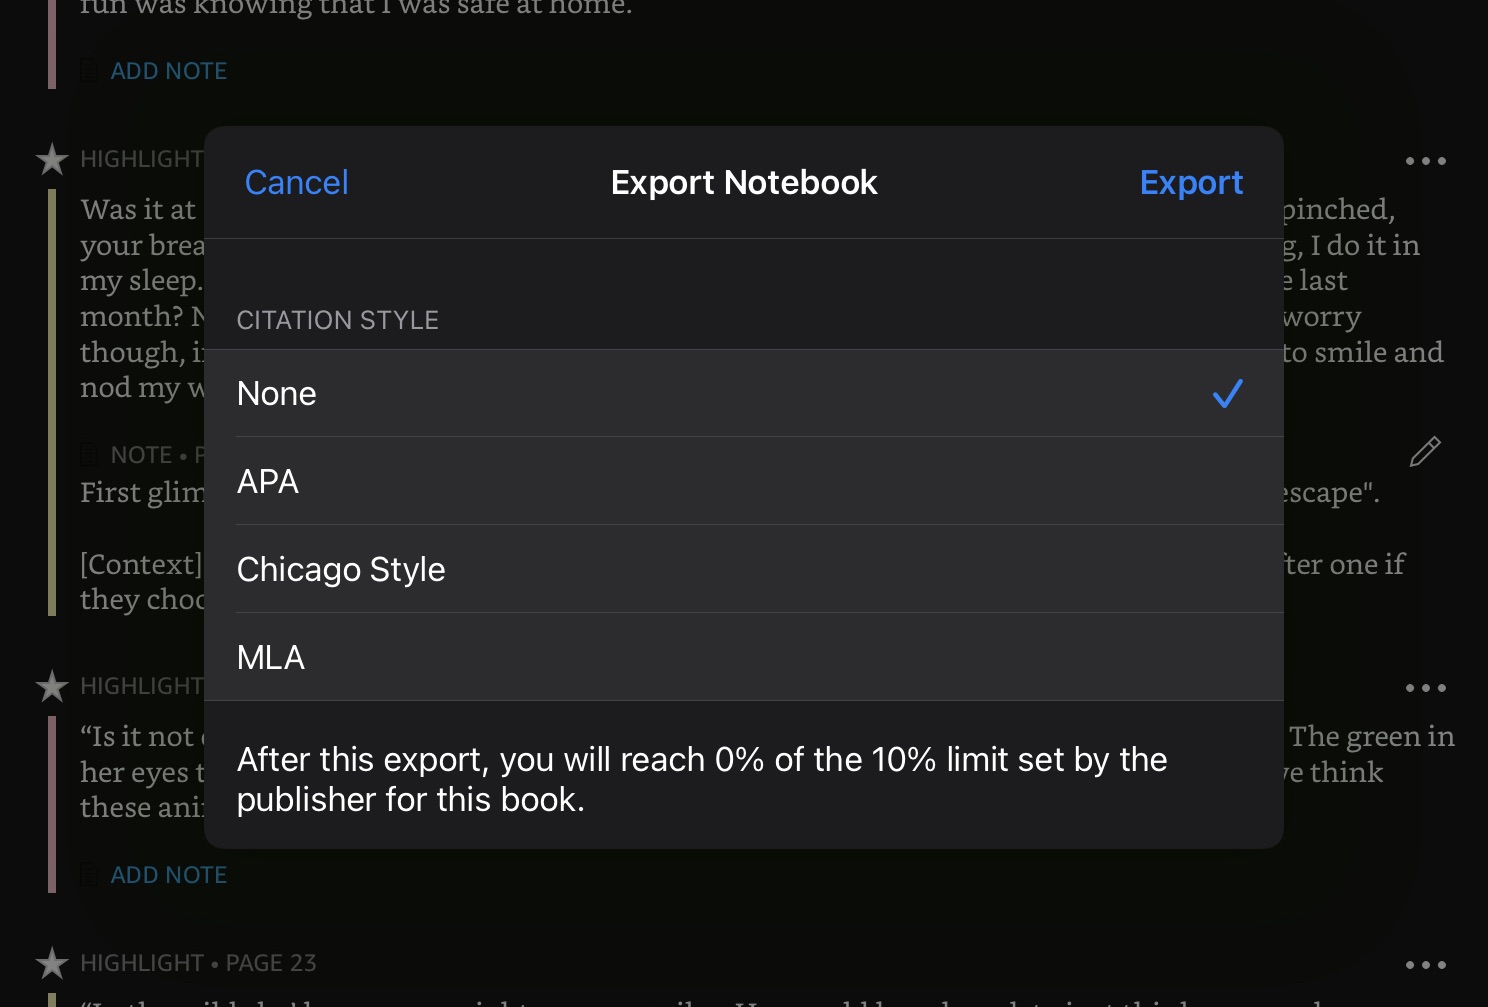Screen dimensions: 1488x1007
Task: Click the pencil icon to edit the note
Action: 1424,452
